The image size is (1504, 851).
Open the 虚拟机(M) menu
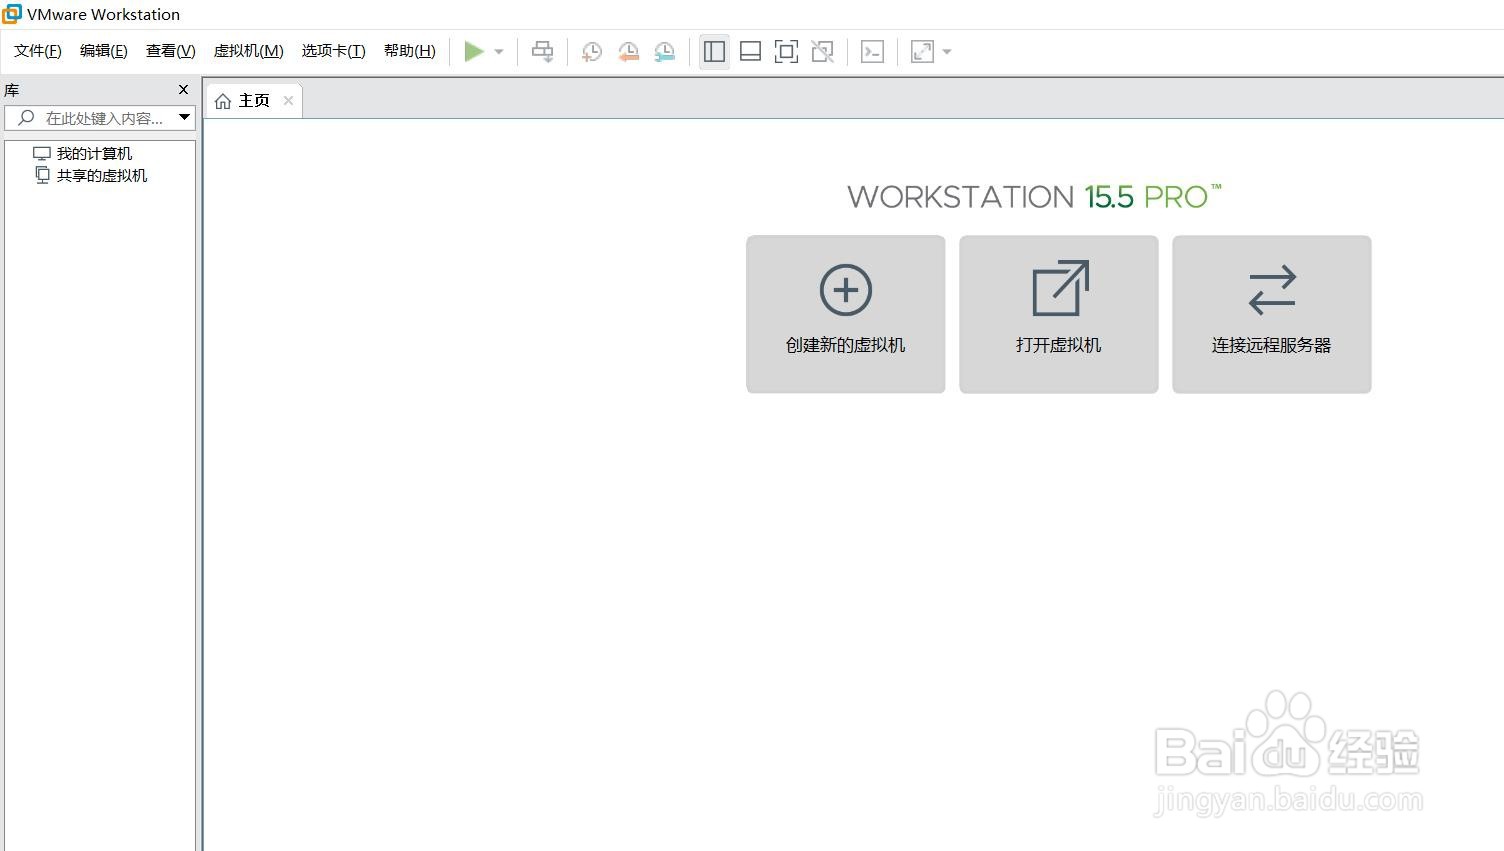point(248,50)
